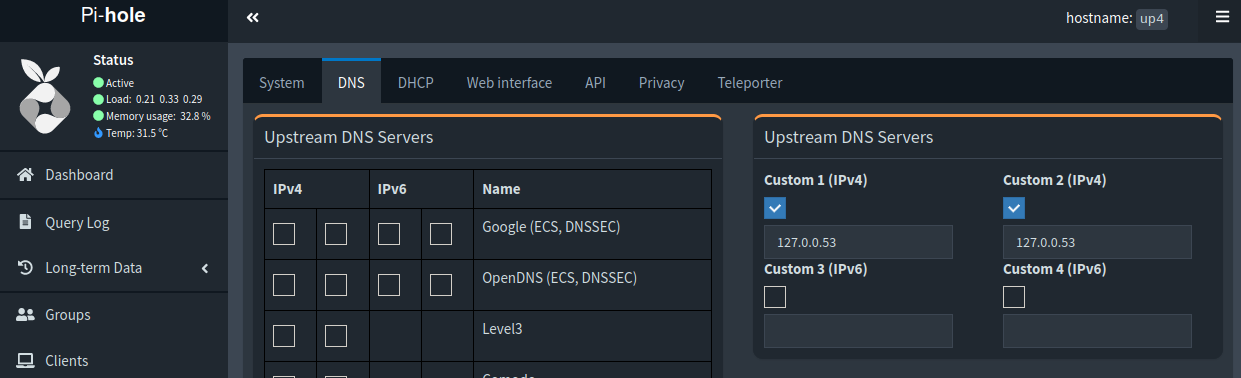Uncheck the Custom 2 (IPv4) checkbox

click(1014, 208)
